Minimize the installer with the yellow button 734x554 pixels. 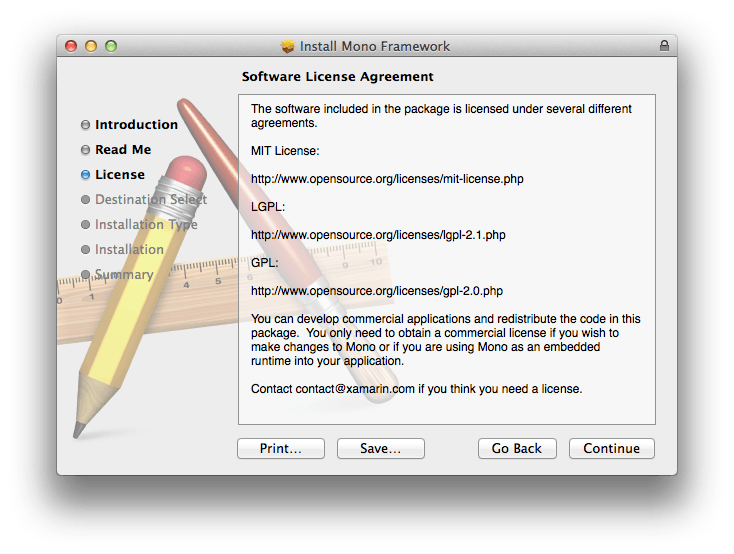91,46
